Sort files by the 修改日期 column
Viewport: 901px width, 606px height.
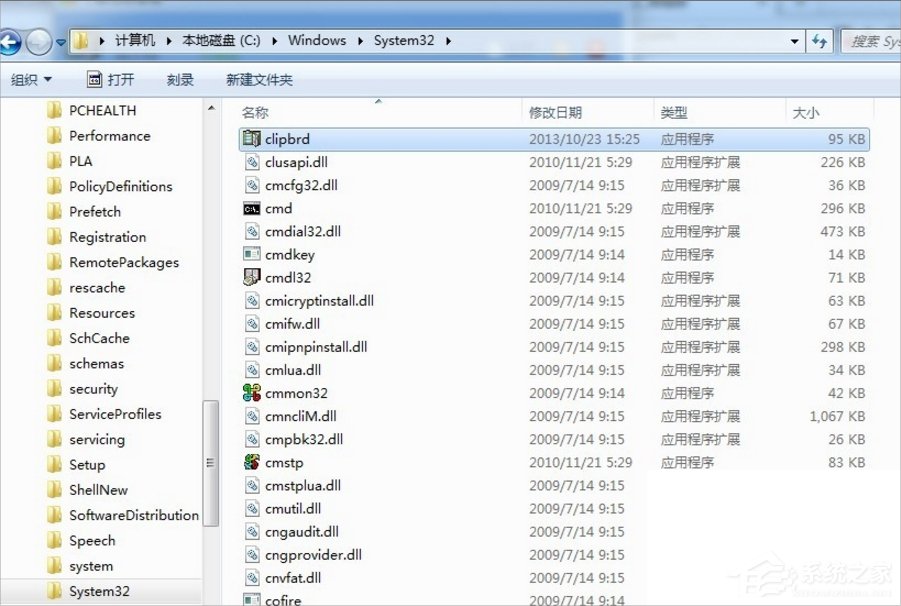click(556, 112)
